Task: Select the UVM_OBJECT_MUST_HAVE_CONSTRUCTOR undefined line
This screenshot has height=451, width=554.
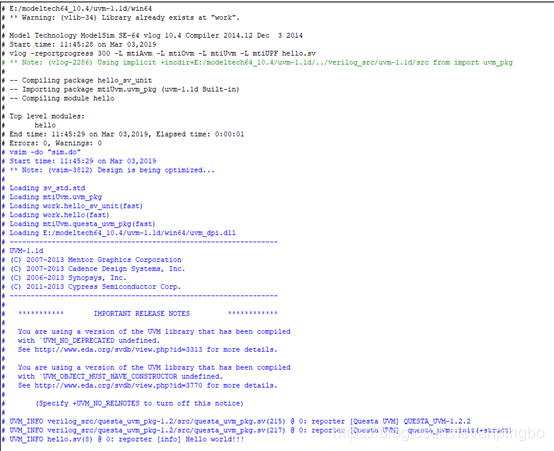Action: tap(120, 376)
